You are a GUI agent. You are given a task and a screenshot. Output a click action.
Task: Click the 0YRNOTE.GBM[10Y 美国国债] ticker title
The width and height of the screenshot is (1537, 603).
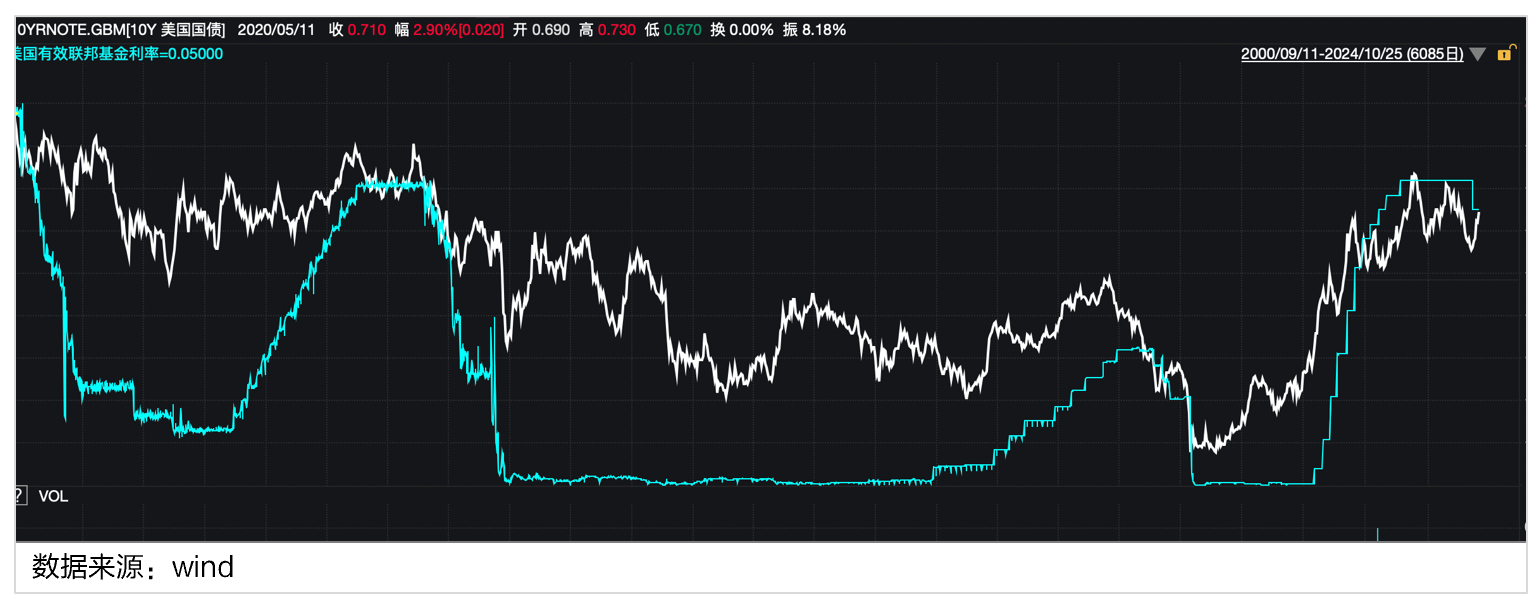click(x=121, y=30)
